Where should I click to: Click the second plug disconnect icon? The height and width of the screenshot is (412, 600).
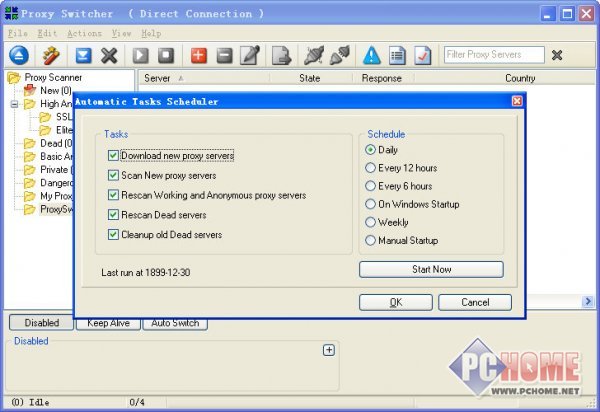340,55
